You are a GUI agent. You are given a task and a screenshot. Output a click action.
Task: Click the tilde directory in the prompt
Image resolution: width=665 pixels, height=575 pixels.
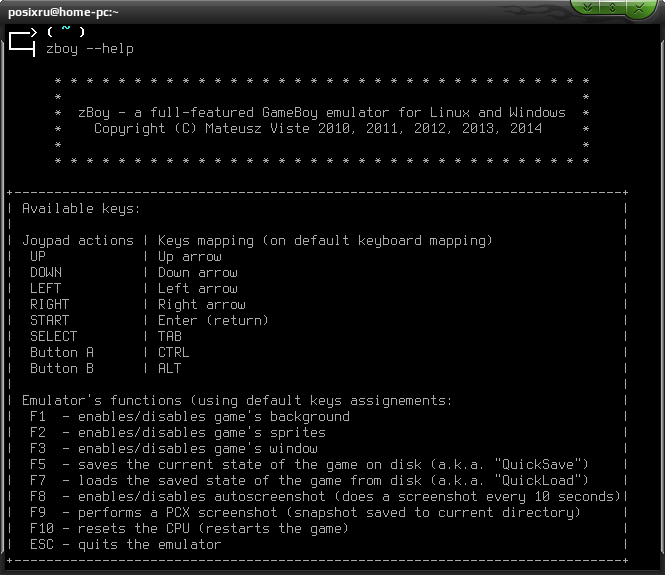point(66,29)
